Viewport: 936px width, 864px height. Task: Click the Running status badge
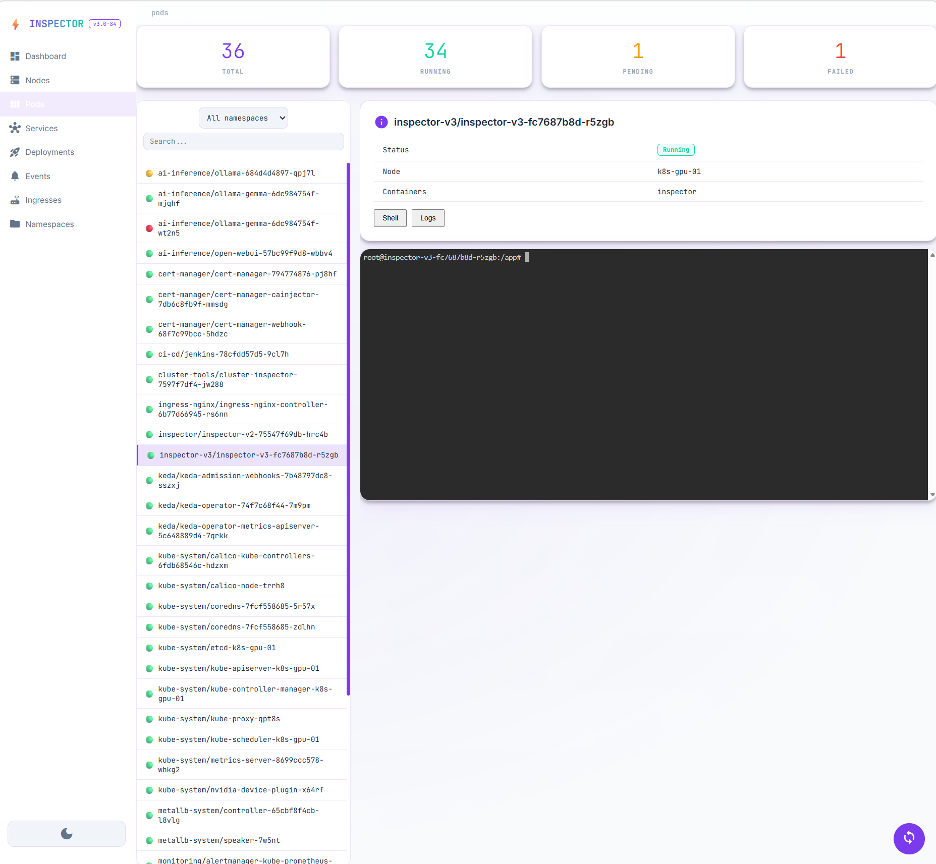point(676,150)
